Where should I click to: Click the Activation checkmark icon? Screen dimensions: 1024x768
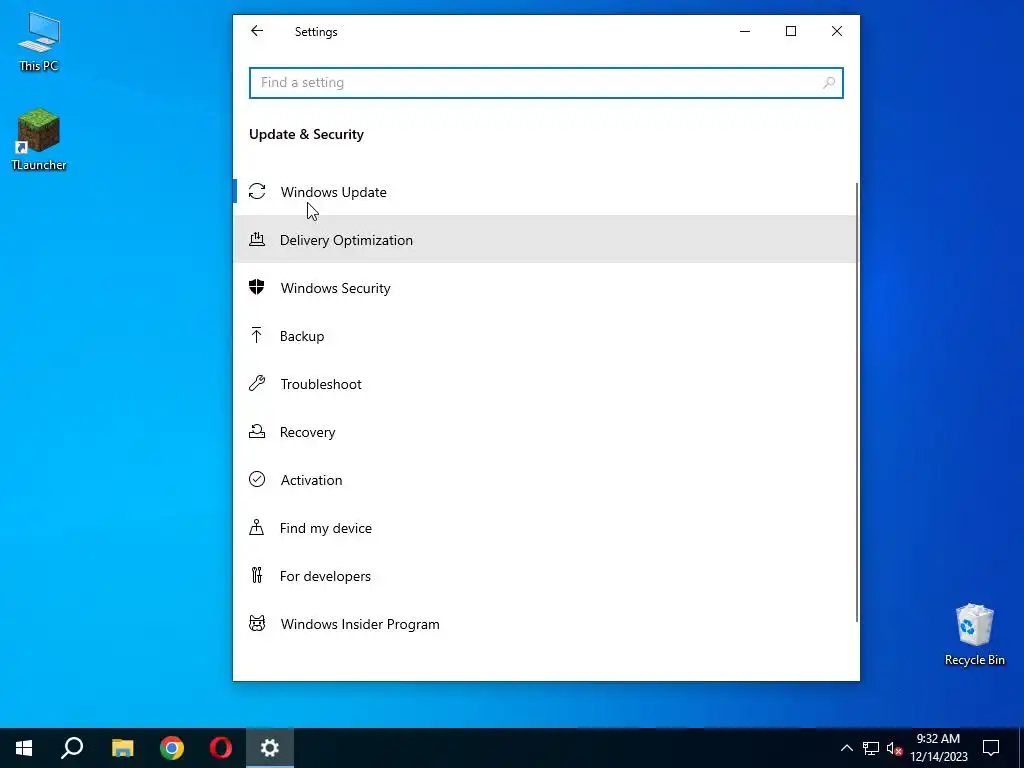257,479
